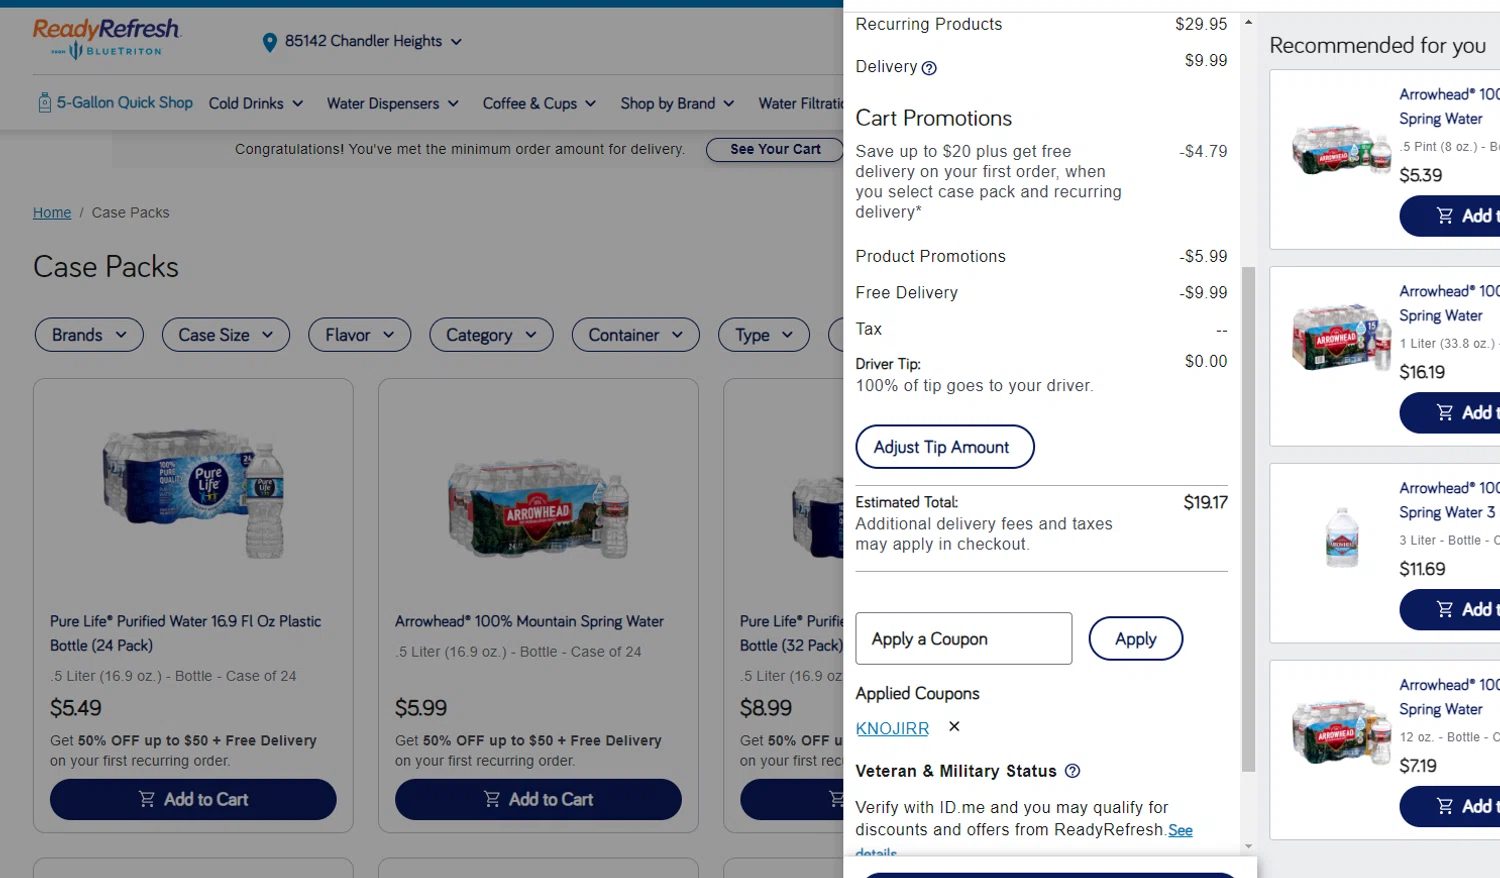The image size is (1500, 878).
Task: Click the ReadyRefresh logo
Action: click(106, 38)
